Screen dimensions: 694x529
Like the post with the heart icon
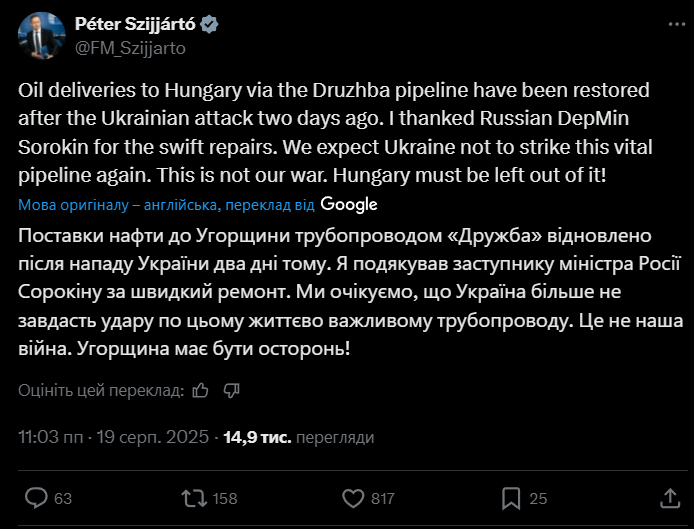[x=353, y=497]
